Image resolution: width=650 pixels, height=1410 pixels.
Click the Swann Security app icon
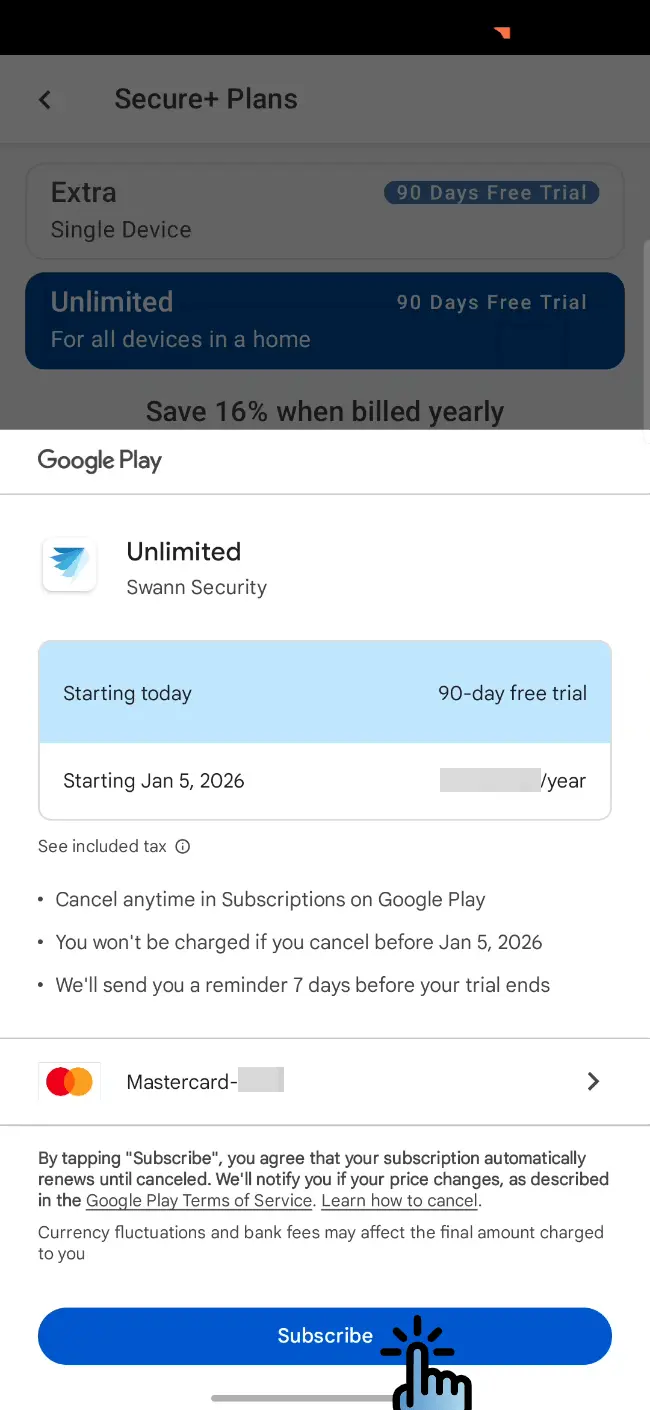[69, 564]
